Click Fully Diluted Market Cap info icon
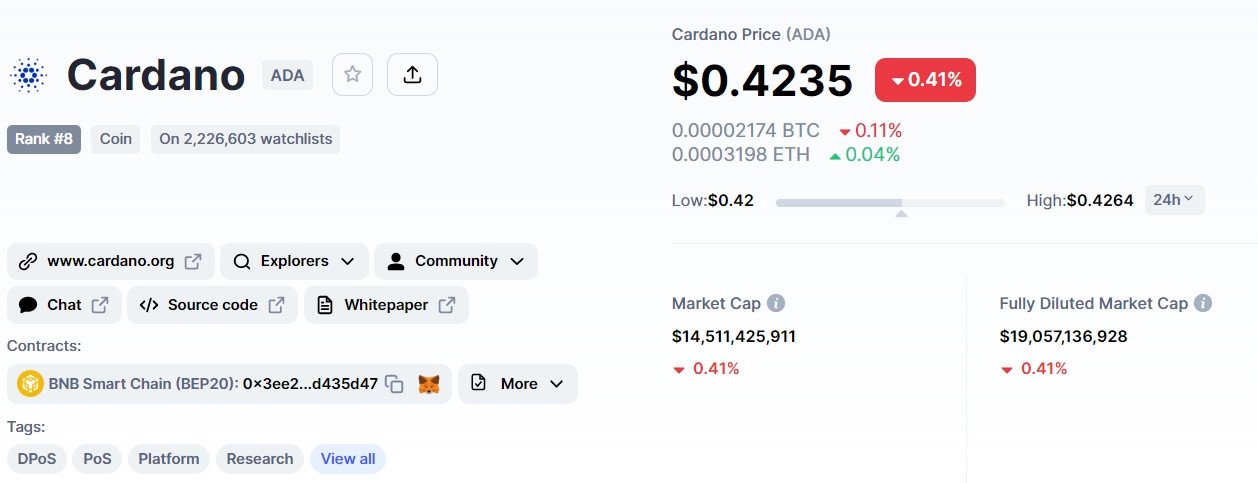This screenshot has width=1258, height=483. tap(1203, 303)
